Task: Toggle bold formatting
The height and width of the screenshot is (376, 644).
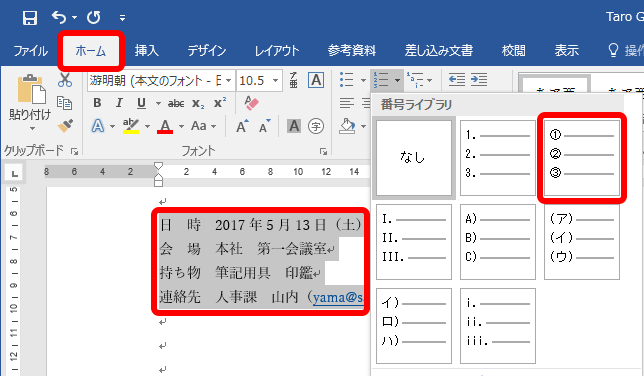Action: [97, 103]
